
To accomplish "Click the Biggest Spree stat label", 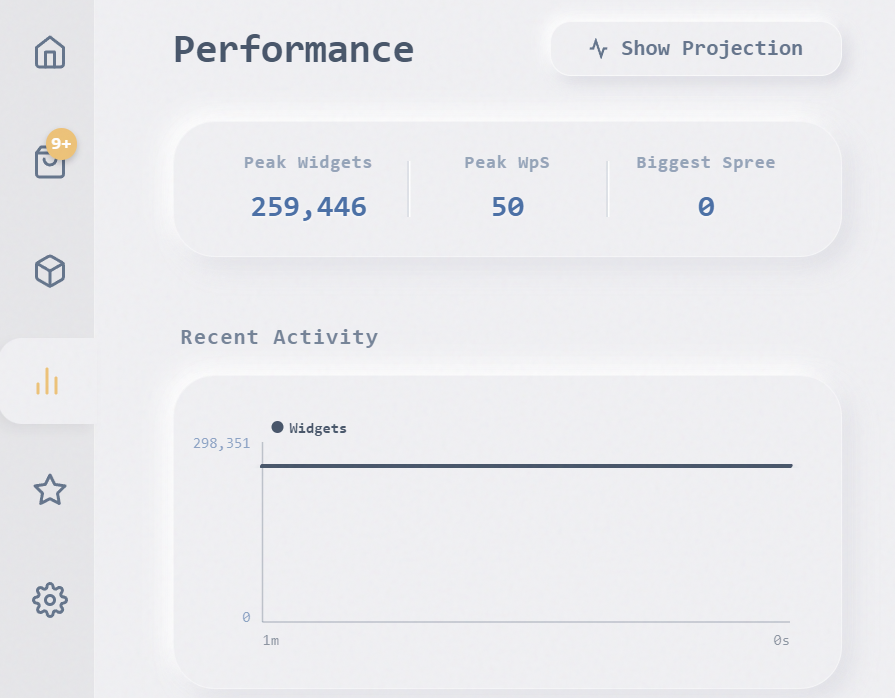I will point(705,162).
